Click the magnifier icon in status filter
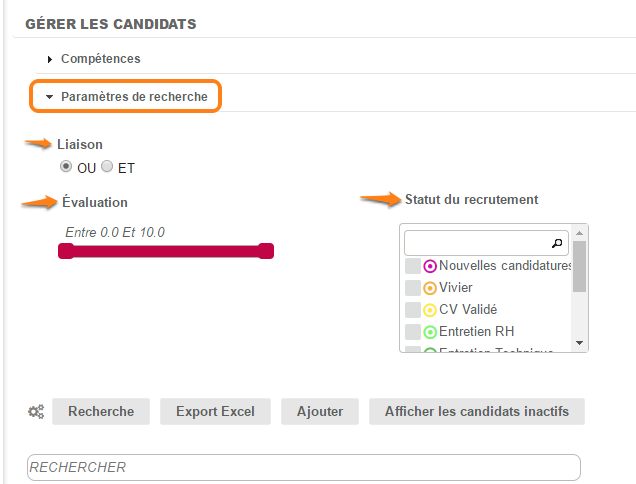 (x=557, y=243)
